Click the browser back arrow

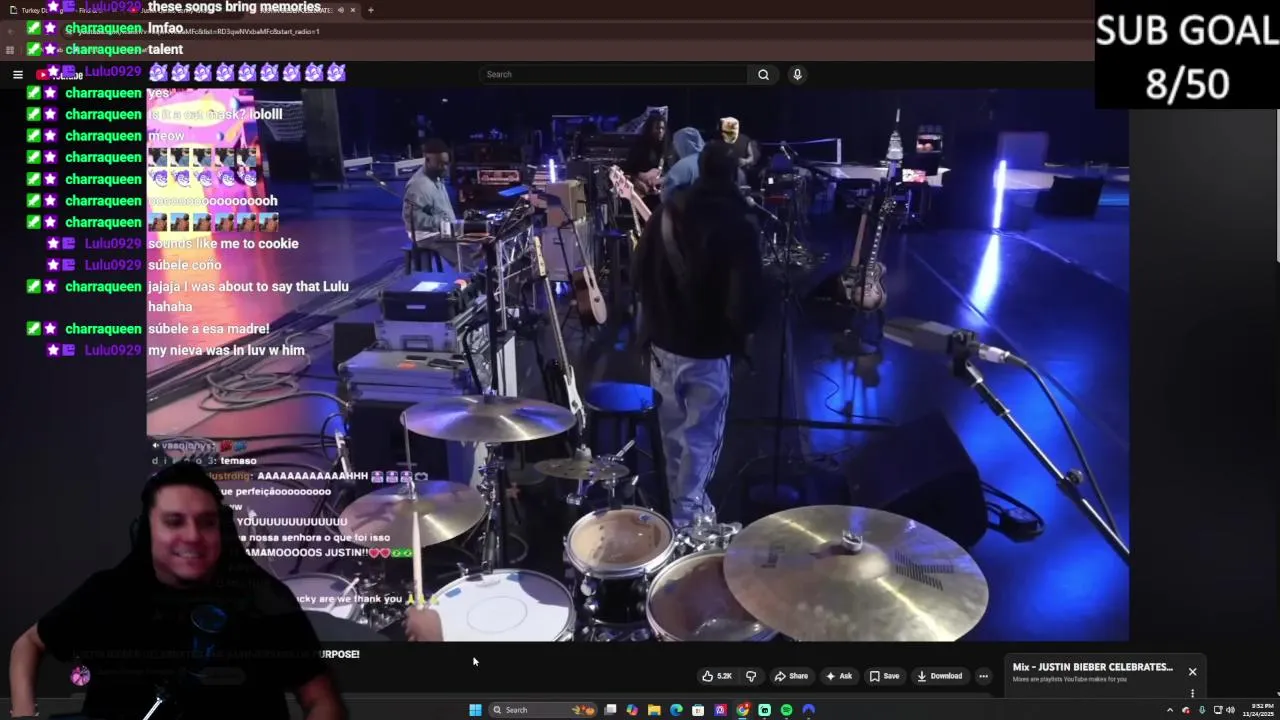pyautogui.click(x=9, y=31)
